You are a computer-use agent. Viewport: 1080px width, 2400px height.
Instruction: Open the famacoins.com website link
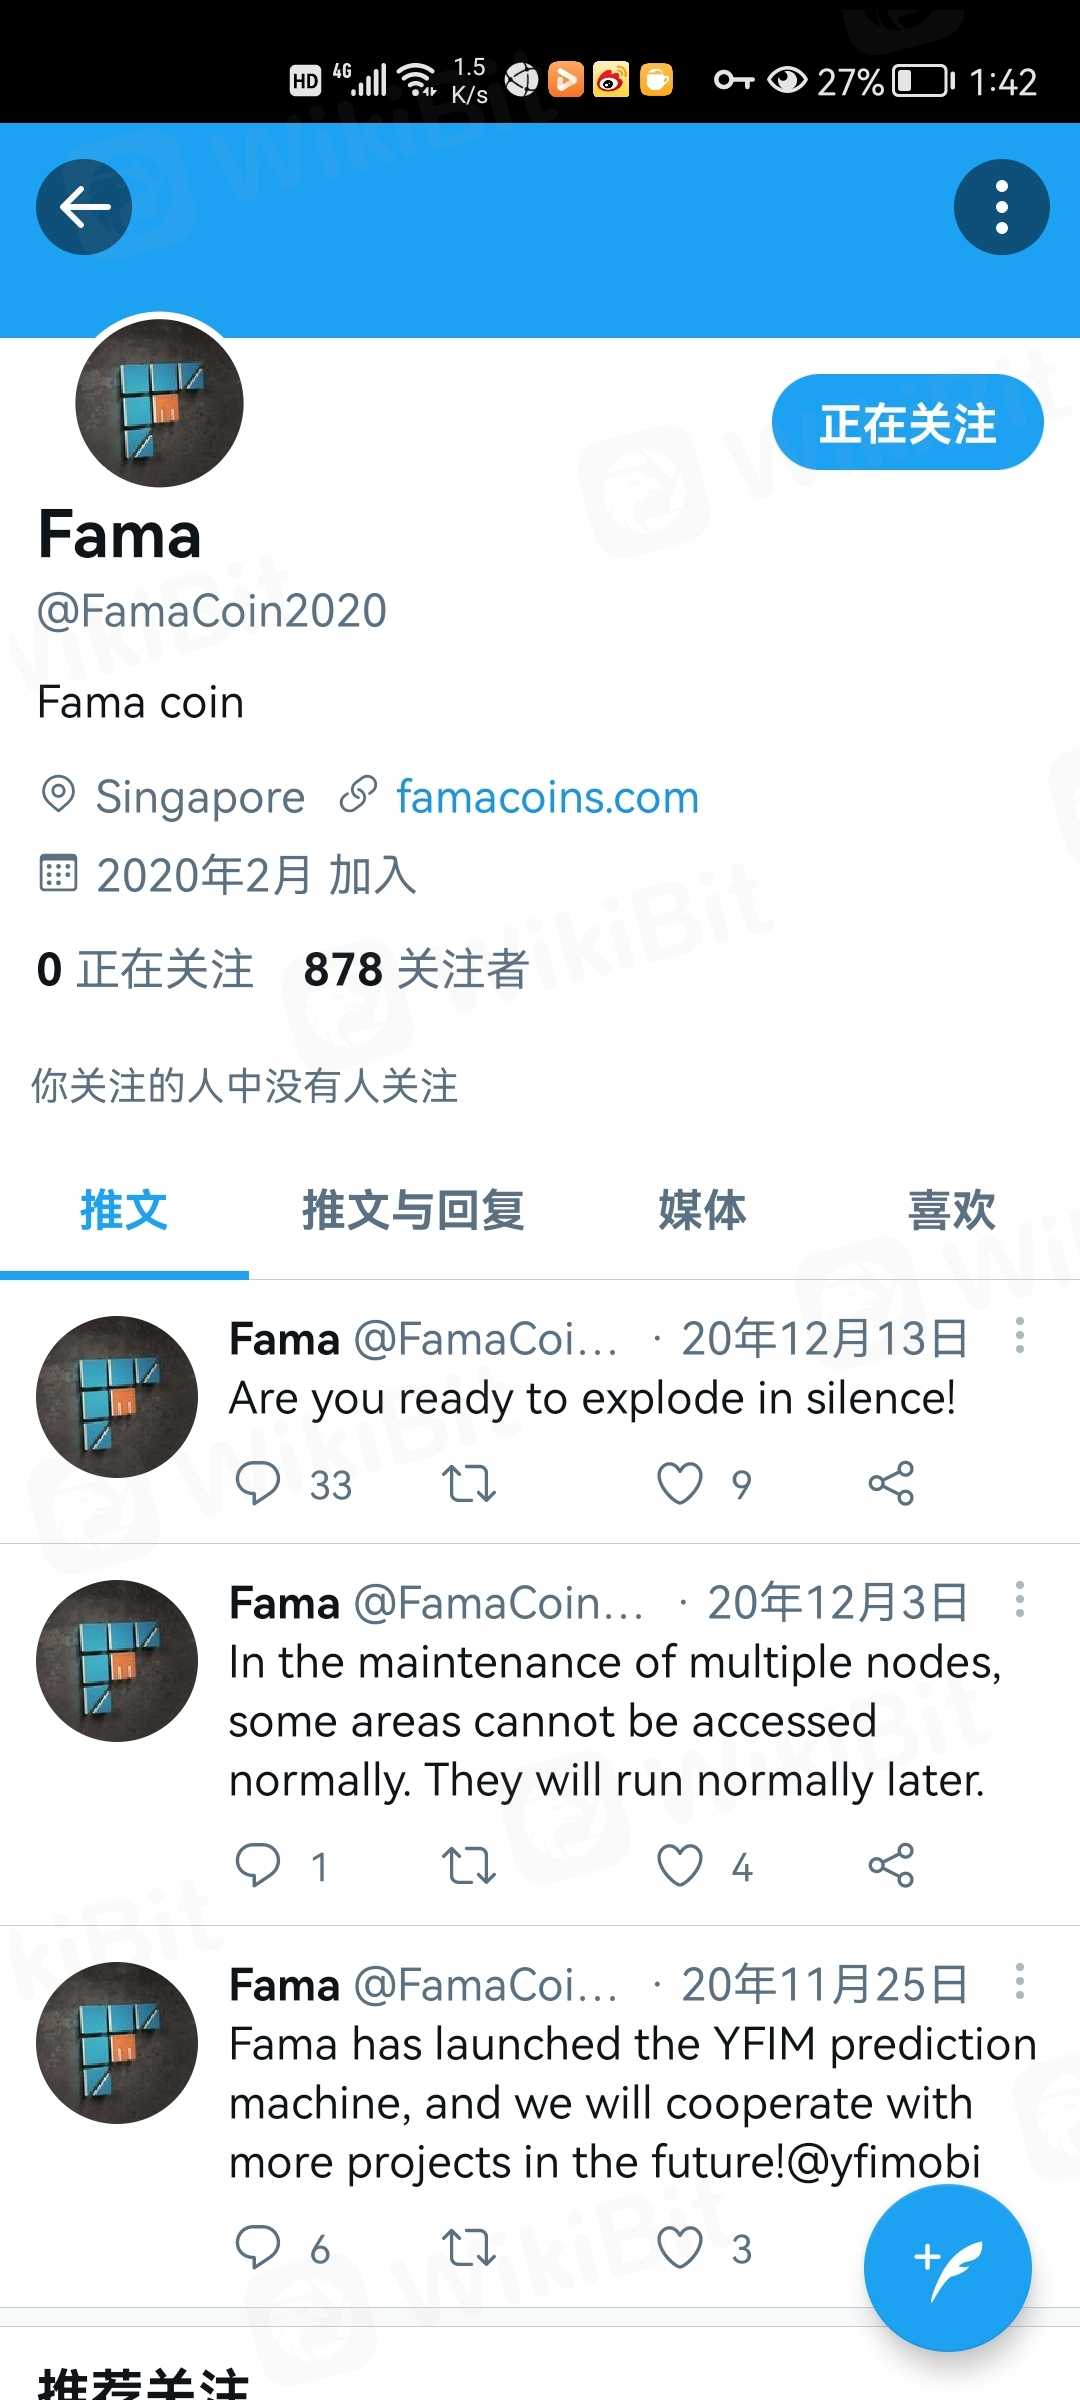click(547, 797)
